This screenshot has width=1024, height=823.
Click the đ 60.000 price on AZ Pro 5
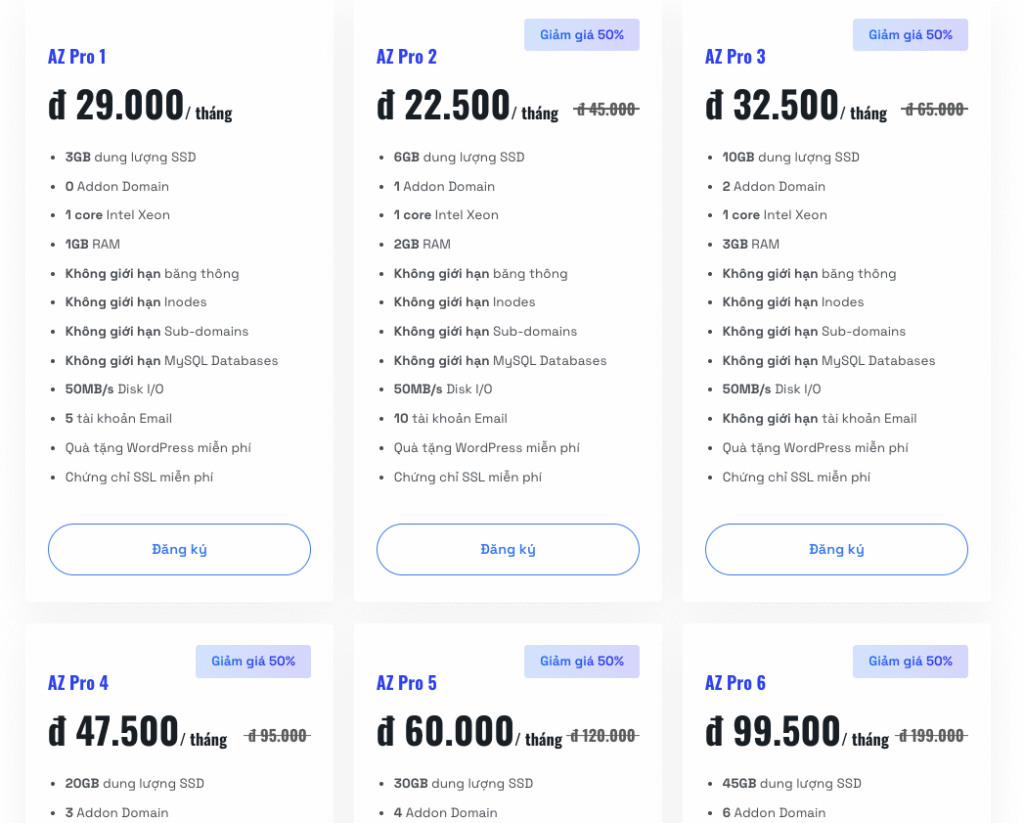pyautogui.click(x=445, y=731)
